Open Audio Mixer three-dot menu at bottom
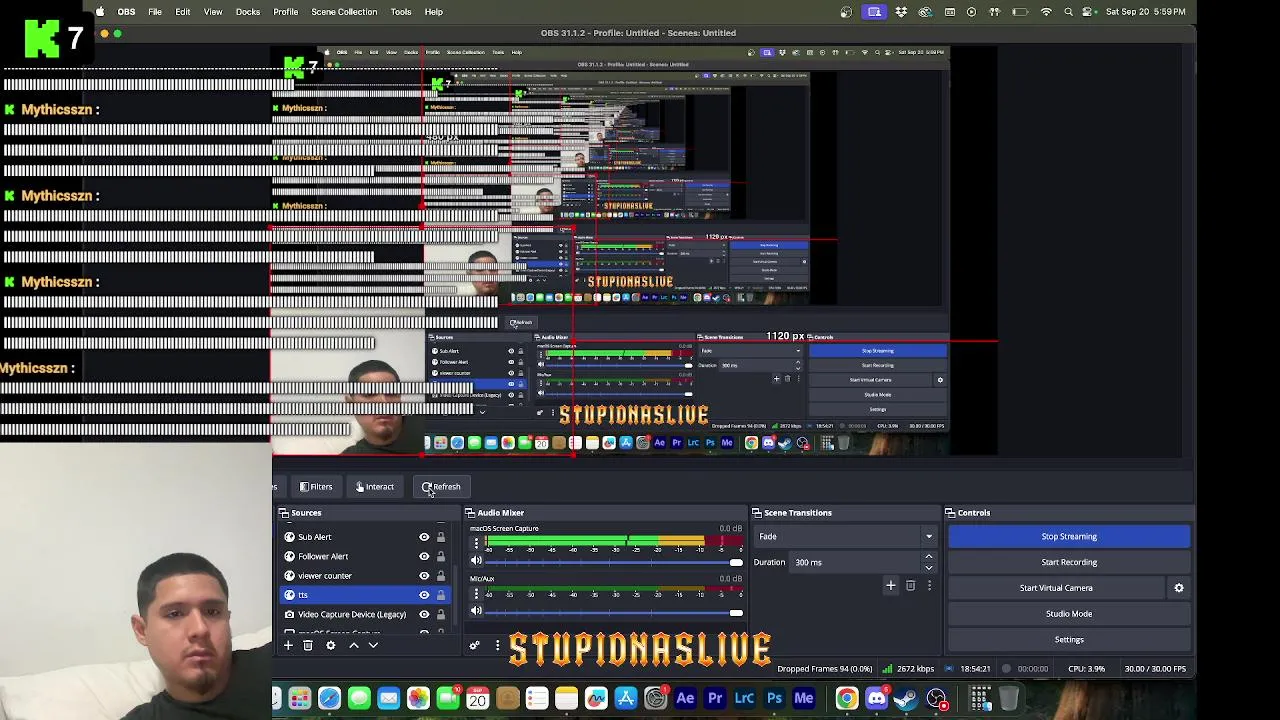1280x720 pixels. point(497,645)
